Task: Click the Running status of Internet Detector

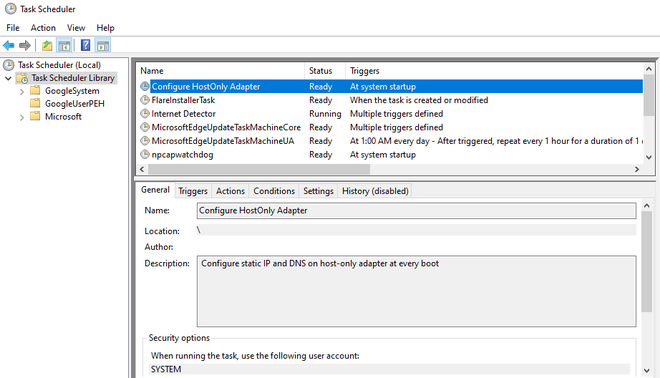Action: 325,114
